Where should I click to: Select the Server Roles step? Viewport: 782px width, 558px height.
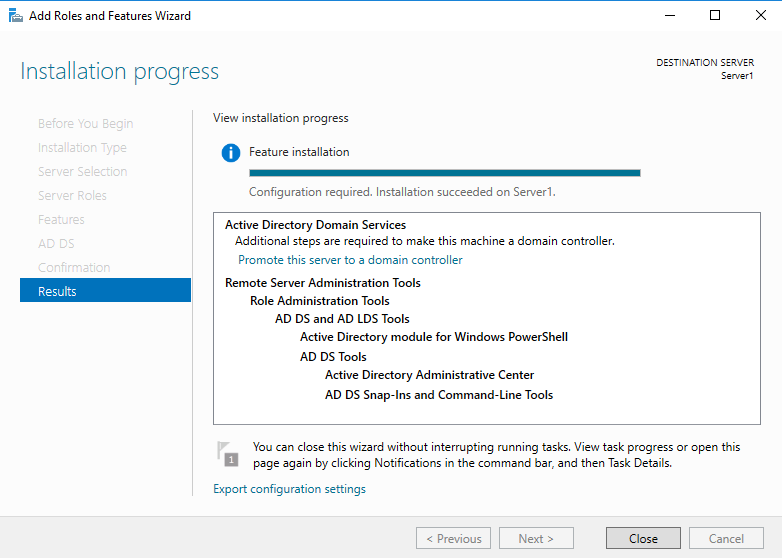[x=72, y=195]
